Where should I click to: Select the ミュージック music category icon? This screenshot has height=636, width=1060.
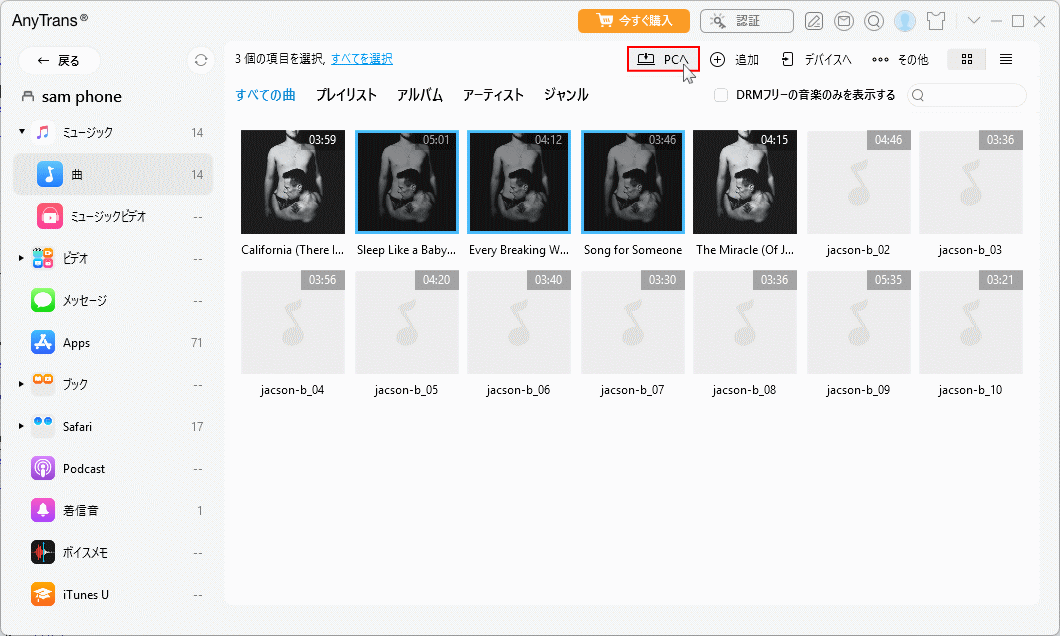(x=43, y=132)
